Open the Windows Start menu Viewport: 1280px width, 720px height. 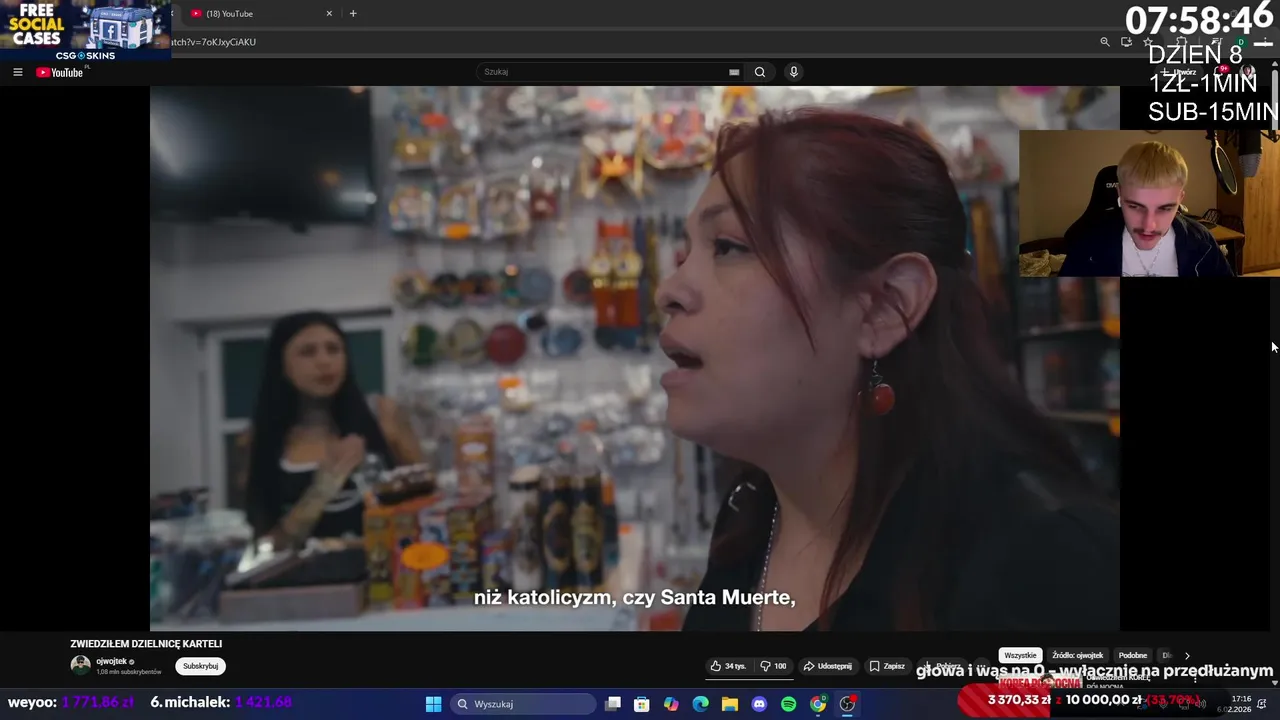click(433, 704)
